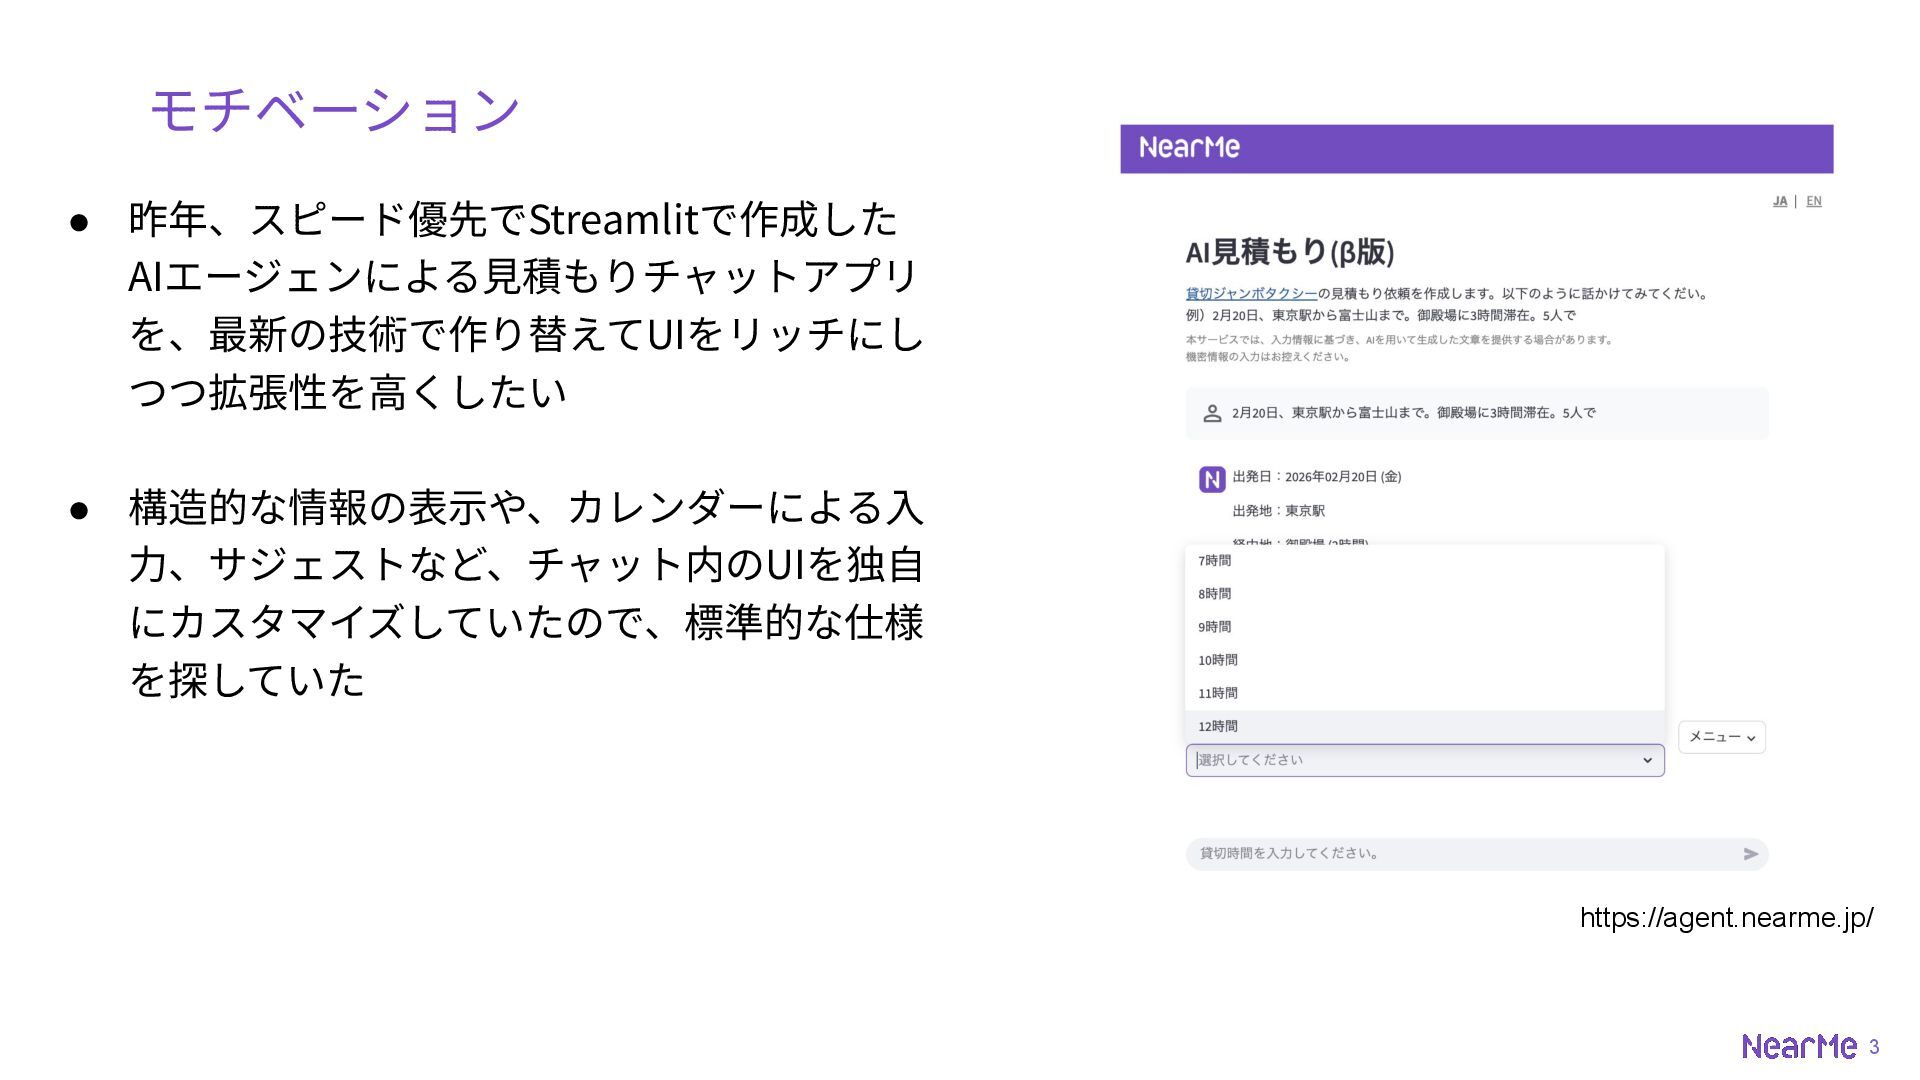
Task: Choose the 10時間 option
Action: click(1218, 660)
